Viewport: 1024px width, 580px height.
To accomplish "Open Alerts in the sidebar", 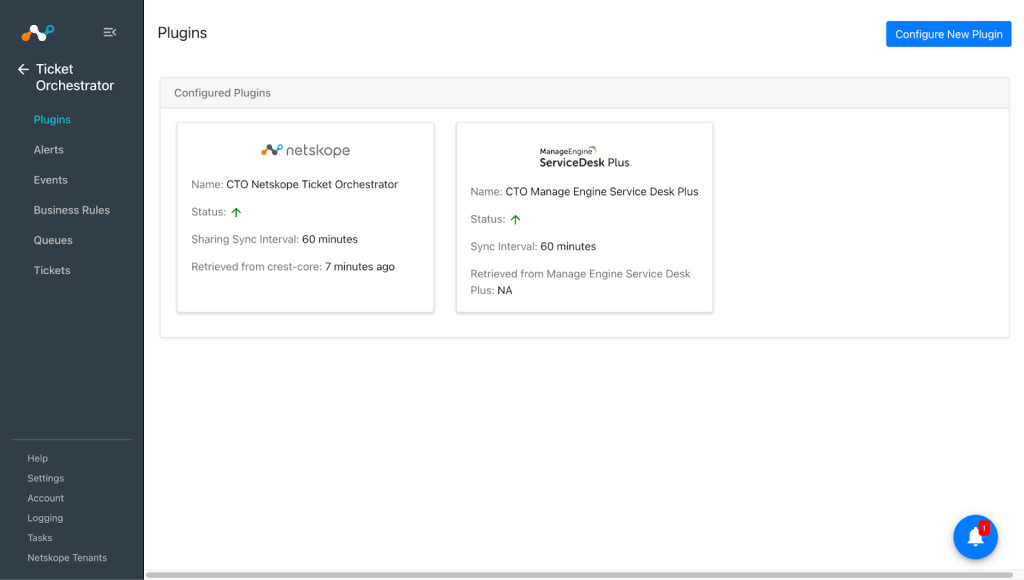I will (48, 150).
